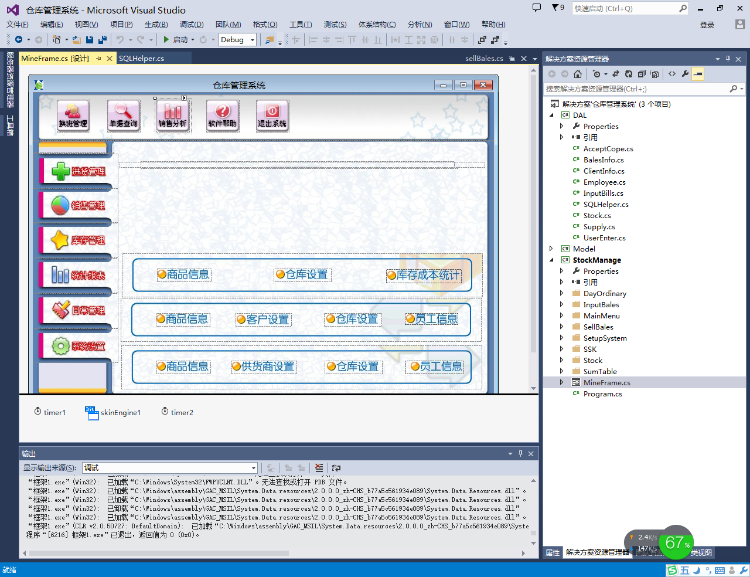Click the View Code icon in Solution Explorer

tap(672, 74)
